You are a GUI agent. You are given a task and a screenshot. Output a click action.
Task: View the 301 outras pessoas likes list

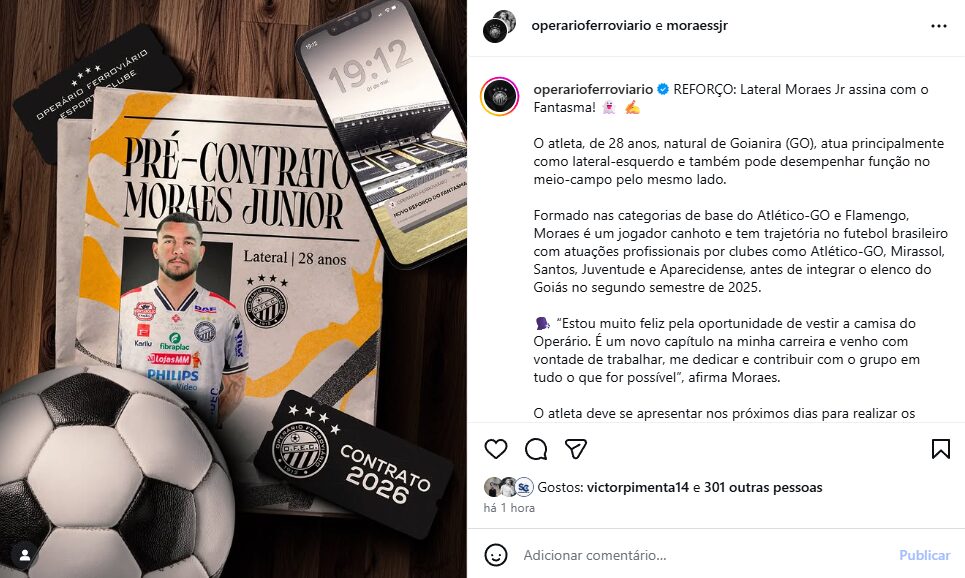tap(763, 488)
